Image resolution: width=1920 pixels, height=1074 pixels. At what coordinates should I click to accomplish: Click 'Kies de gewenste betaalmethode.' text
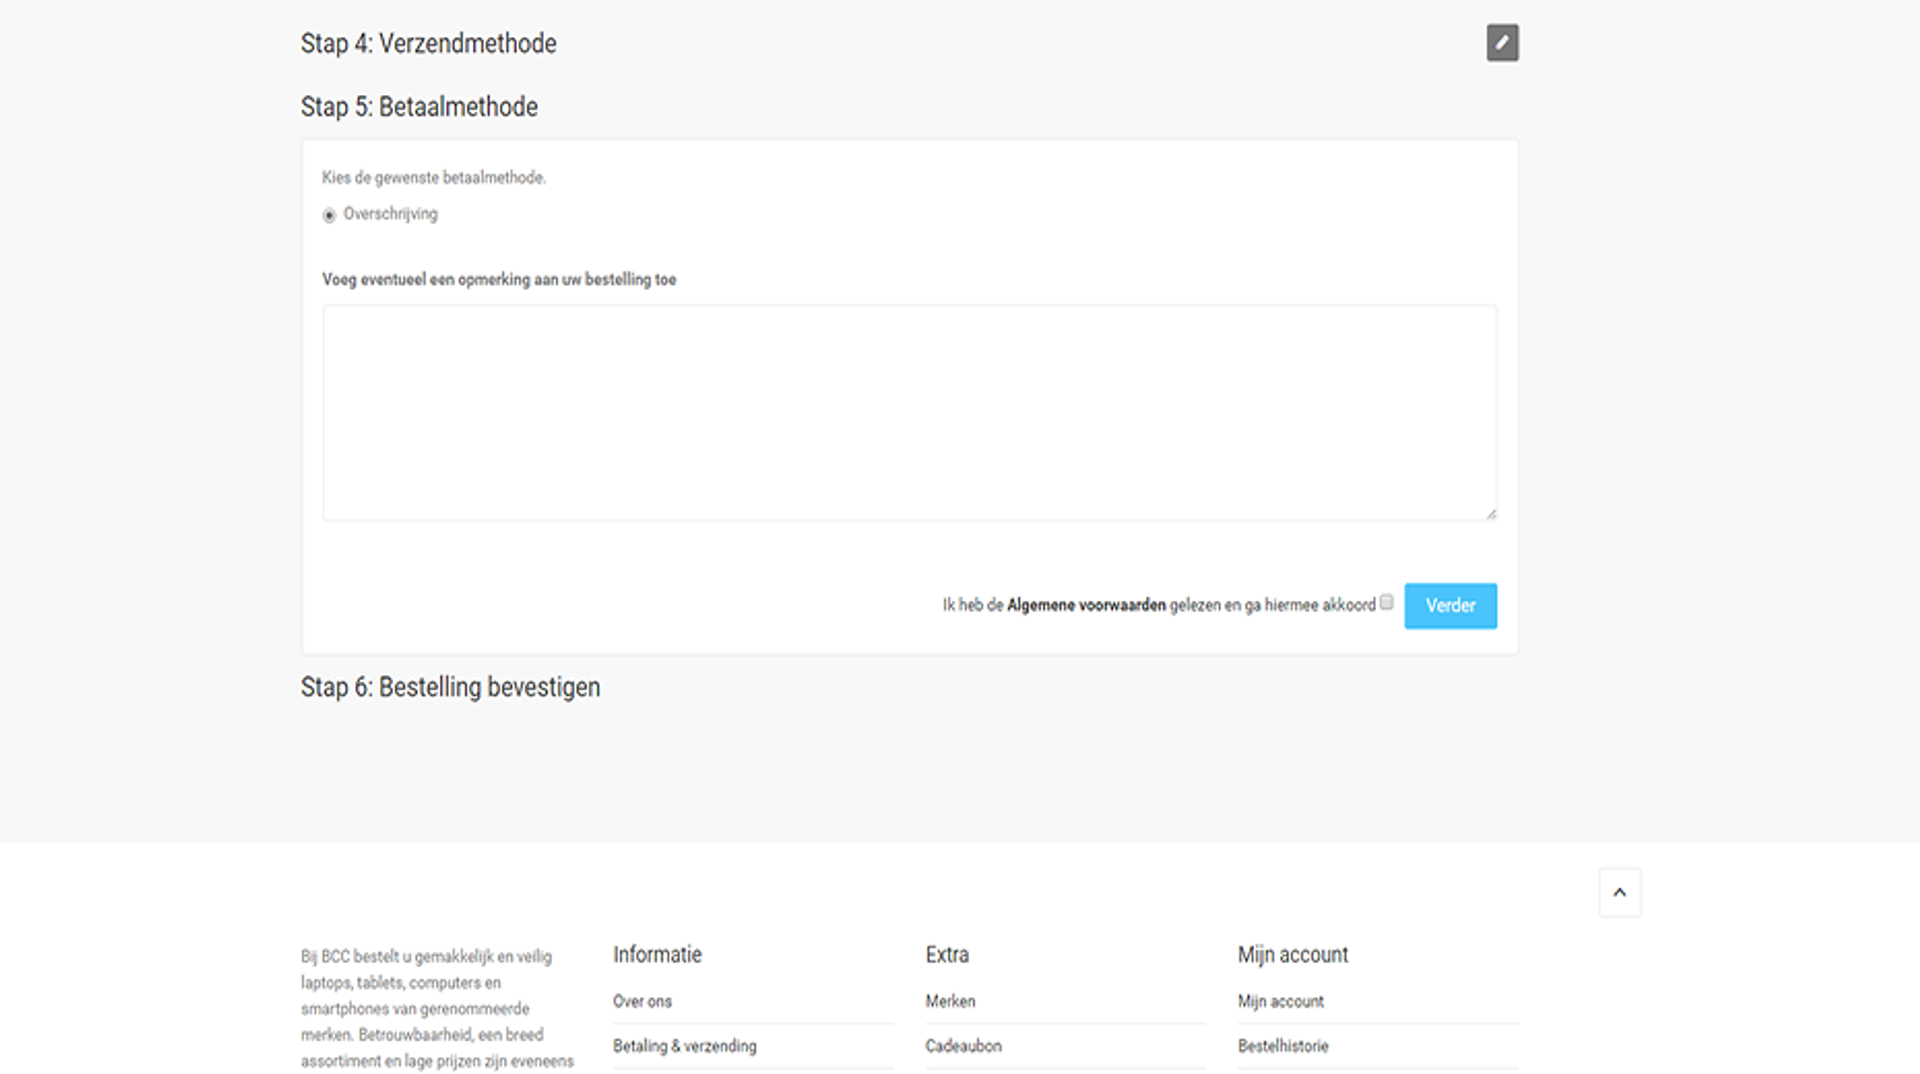click(x=434, y=178)
